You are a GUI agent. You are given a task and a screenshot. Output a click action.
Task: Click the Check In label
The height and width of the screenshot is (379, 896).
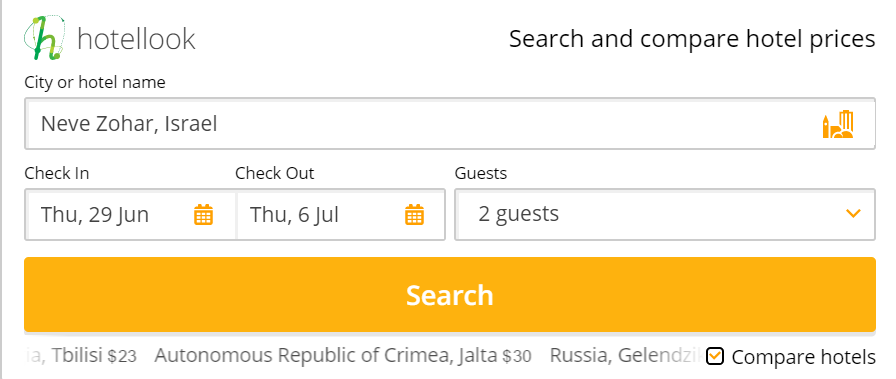tap(57, 173)
